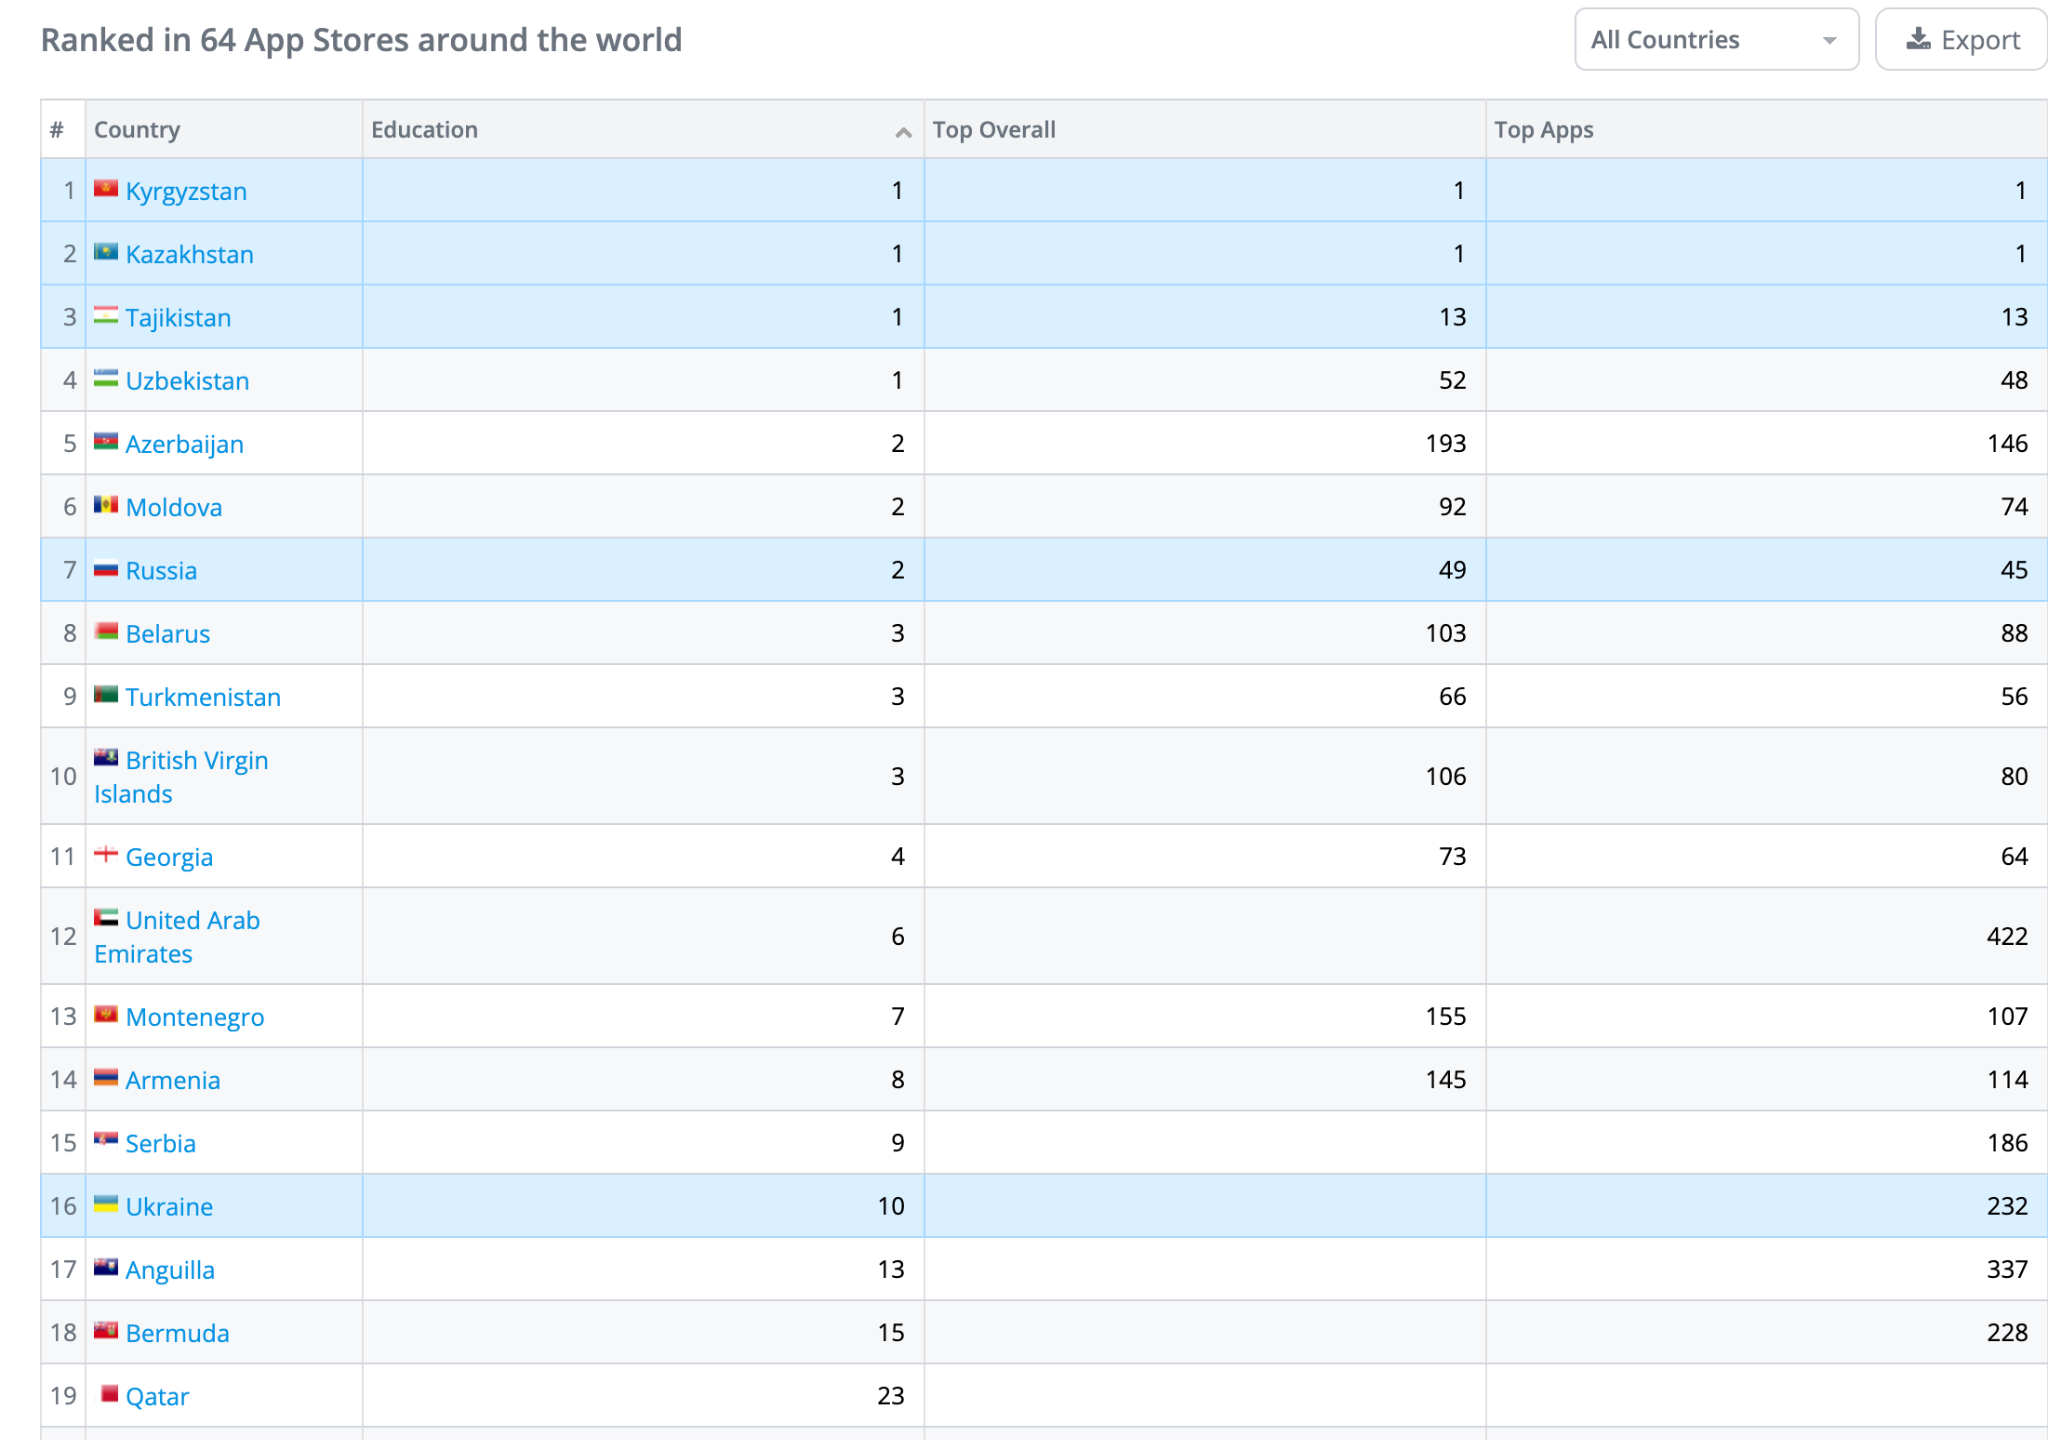Viewport: 2048px width, 1440px height.
Task: Open the Montenegro country link
Action: coord(195,1017)
